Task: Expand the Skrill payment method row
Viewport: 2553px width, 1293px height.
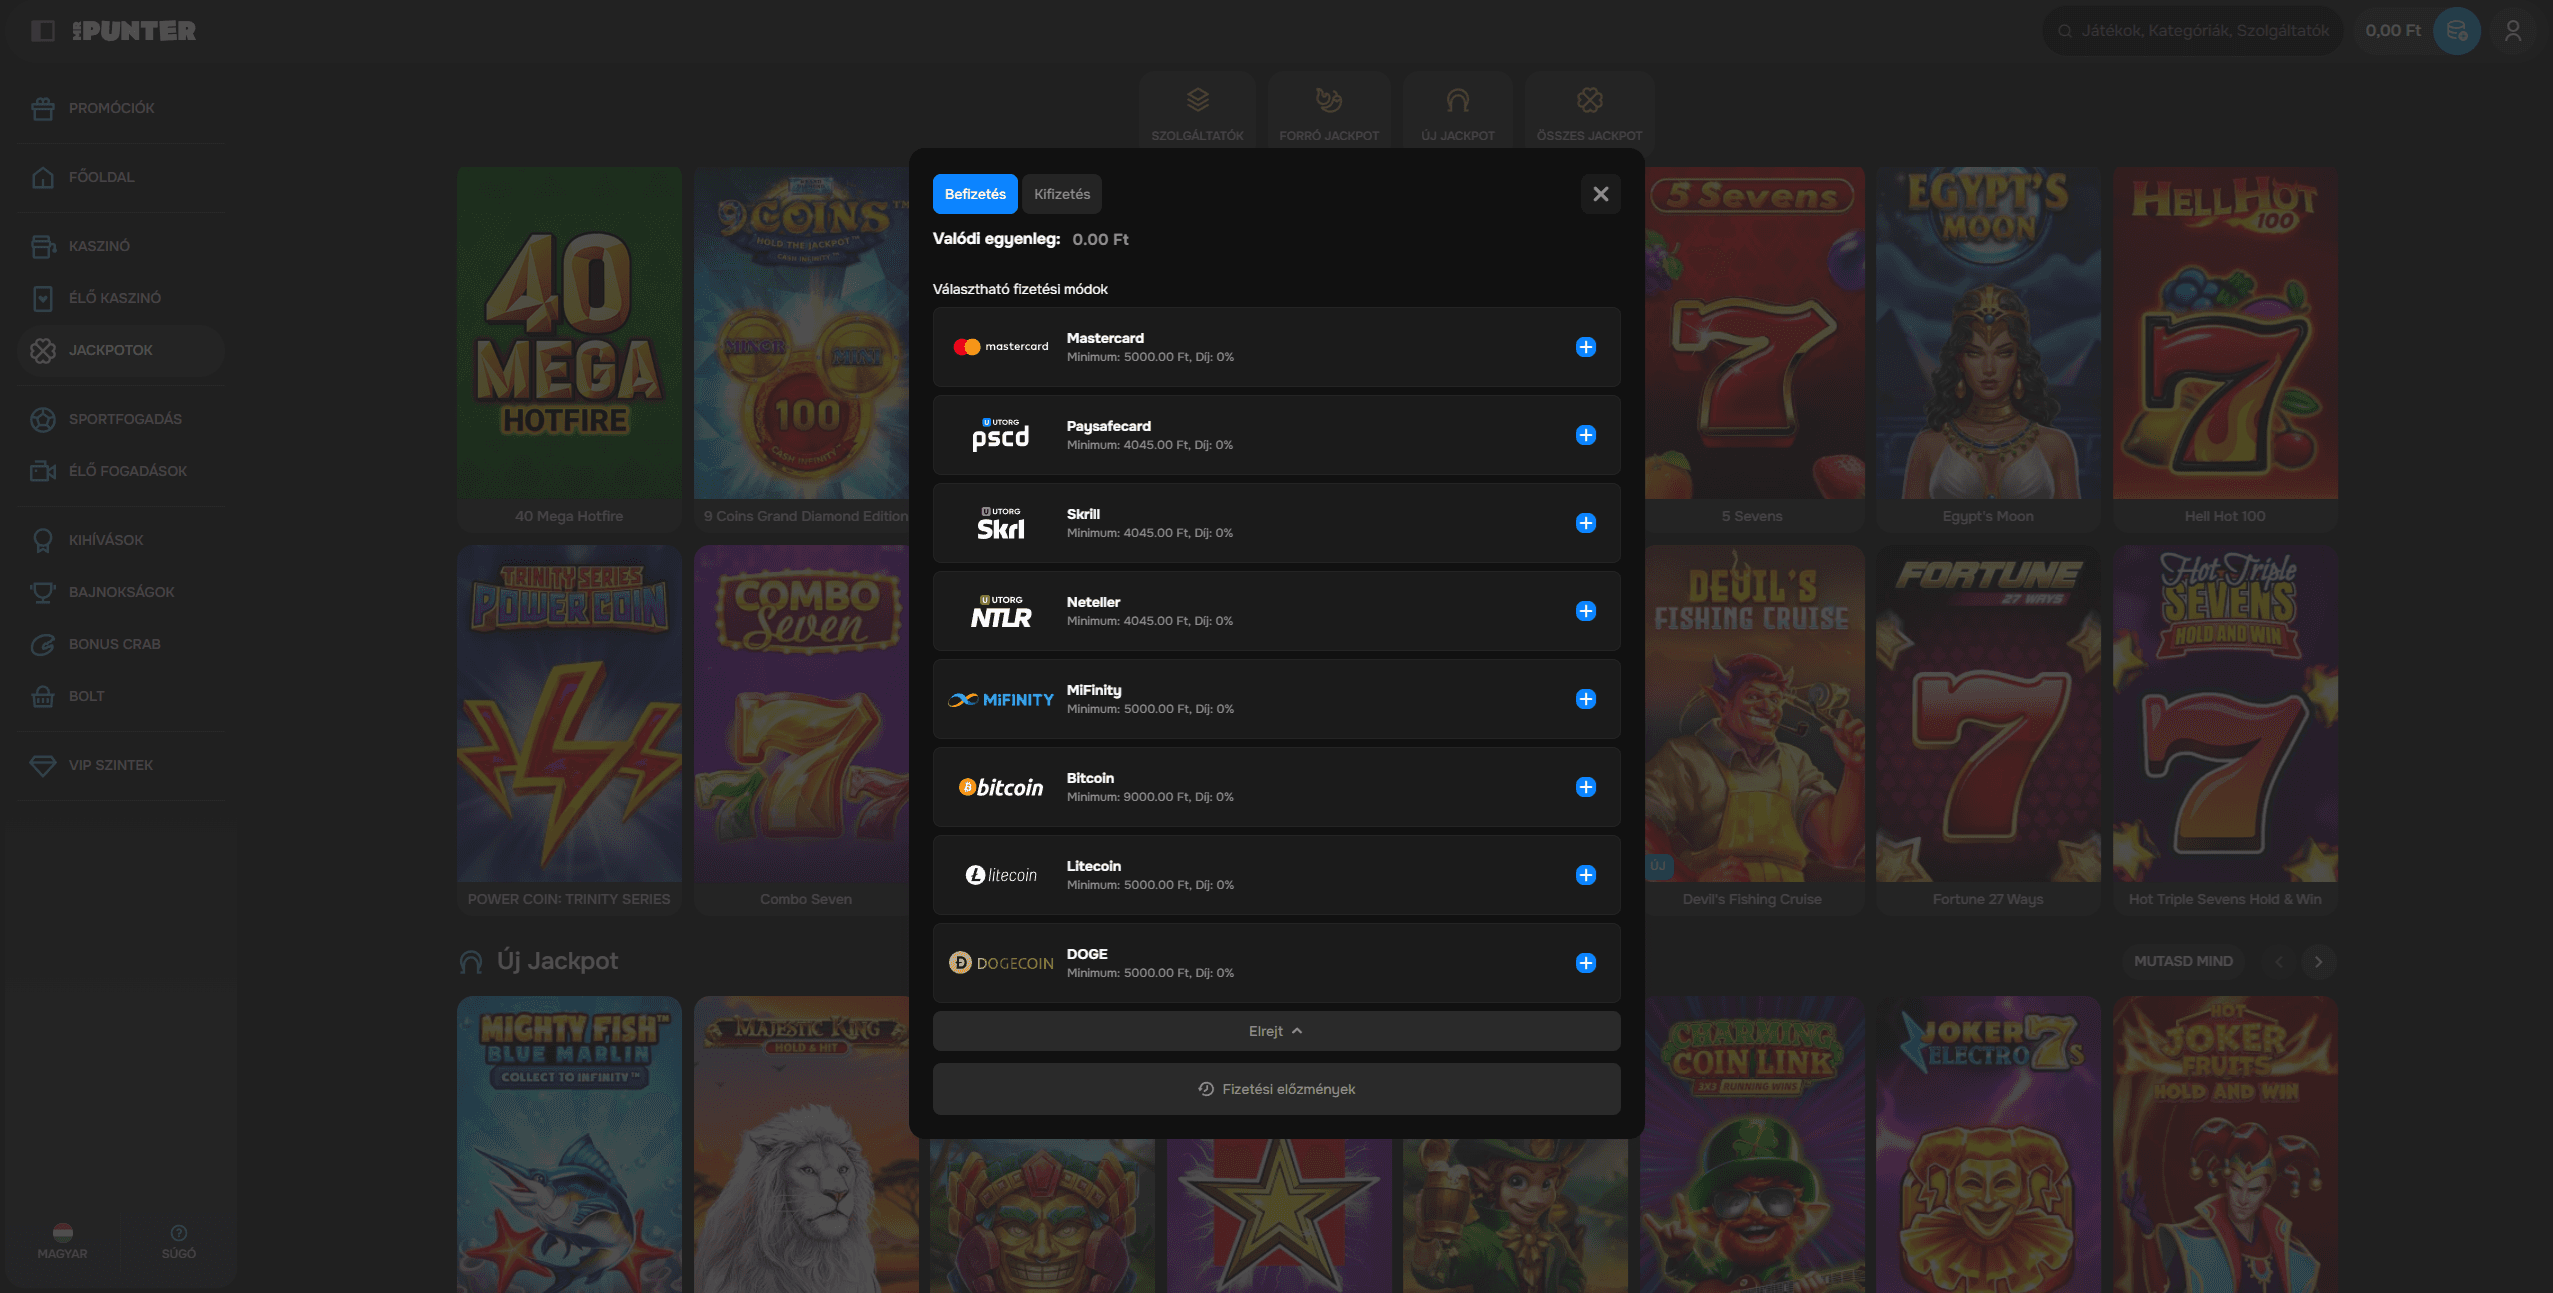Action: pos(1275,523)
